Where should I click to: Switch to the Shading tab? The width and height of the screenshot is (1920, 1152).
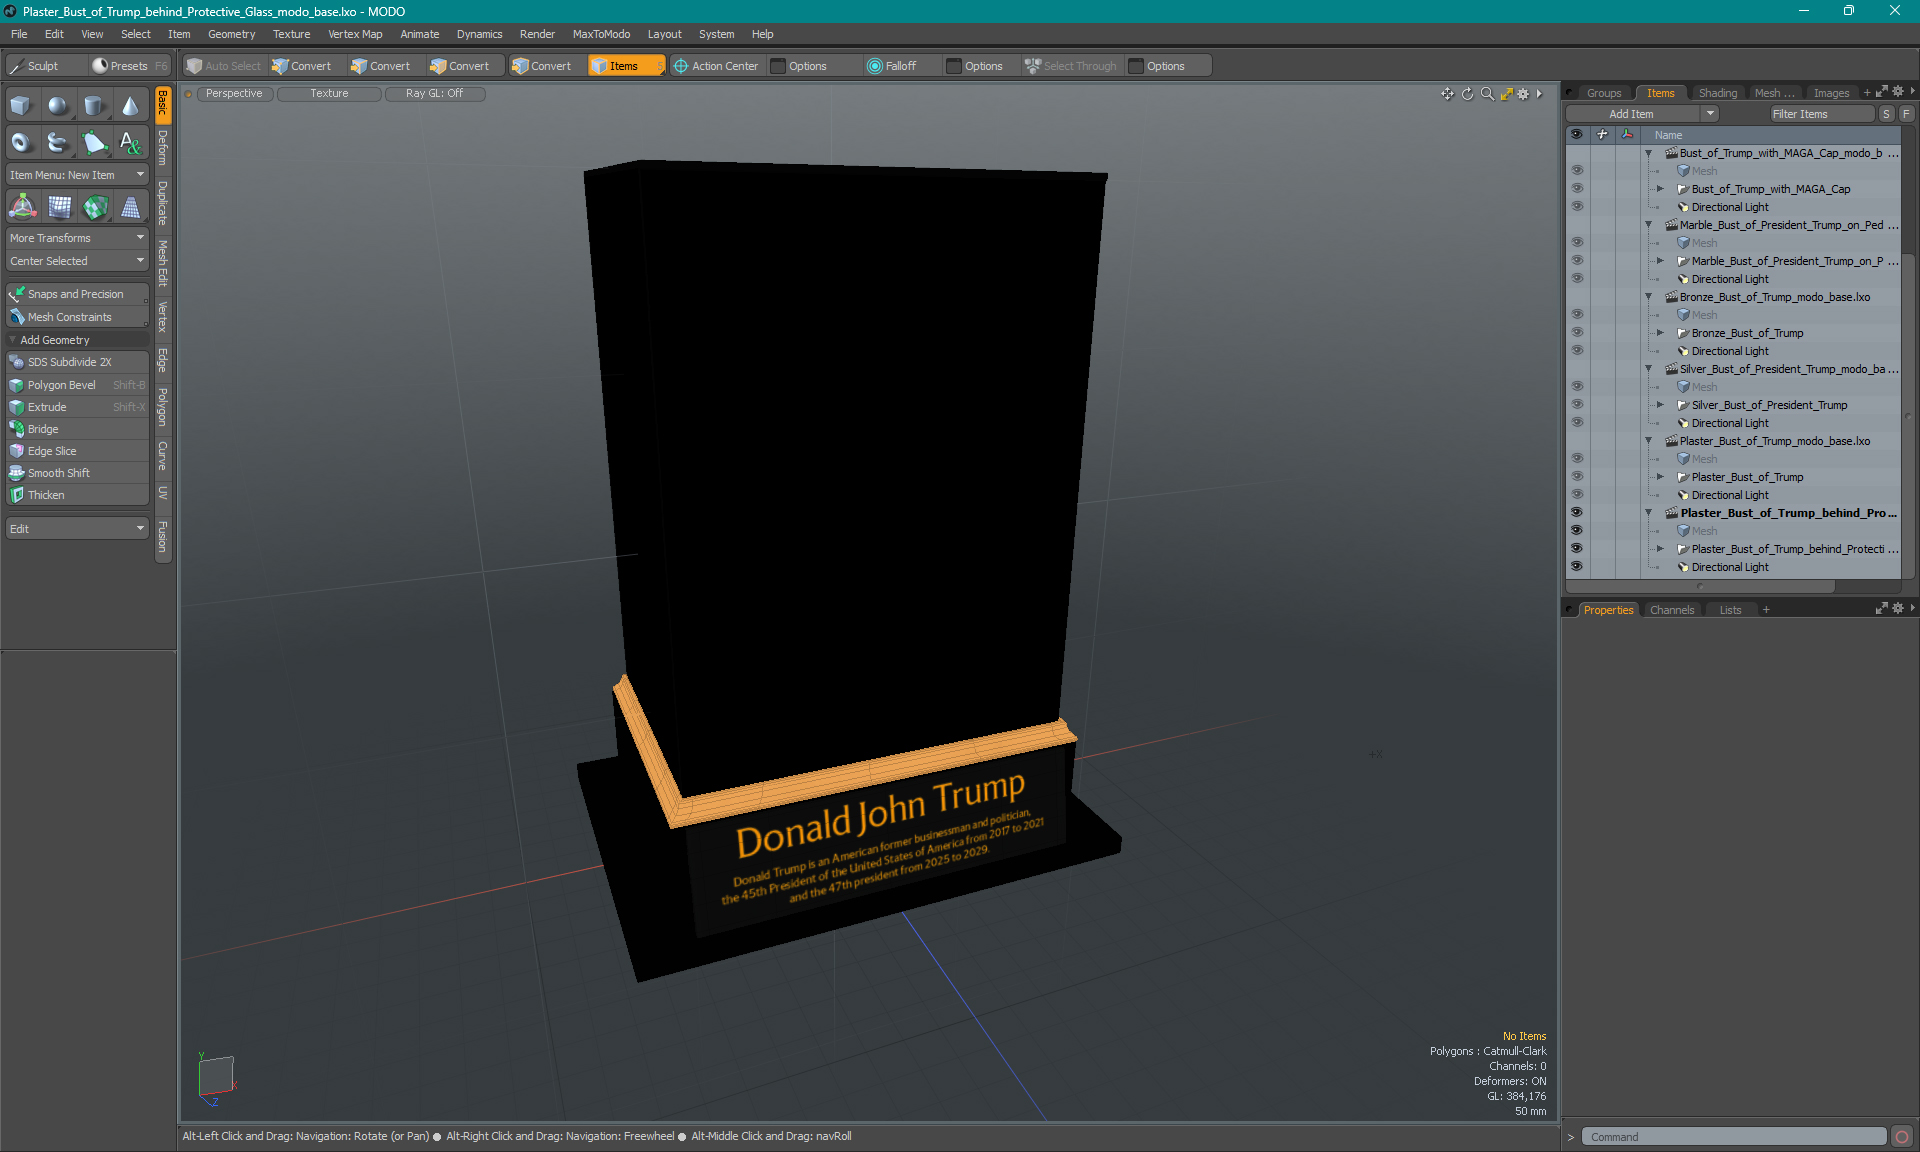tap(1717, 93)
